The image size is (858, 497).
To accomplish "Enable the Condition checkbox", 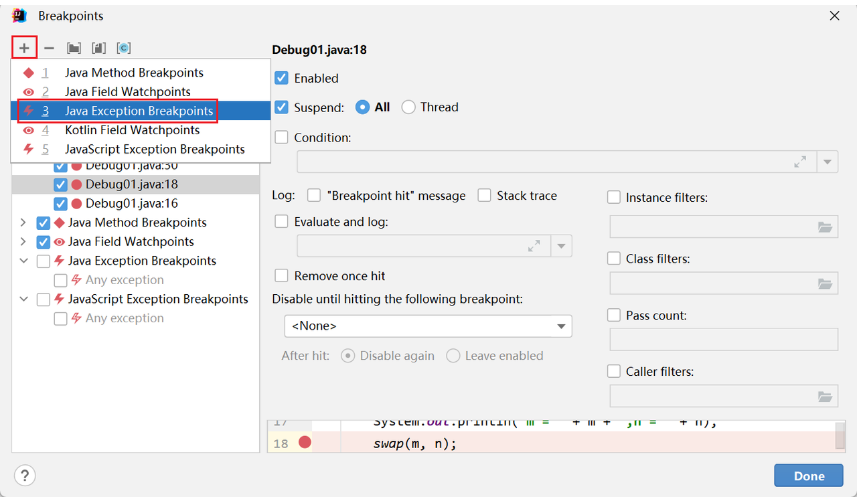I will pyautogui.click(x=281, y=137).
